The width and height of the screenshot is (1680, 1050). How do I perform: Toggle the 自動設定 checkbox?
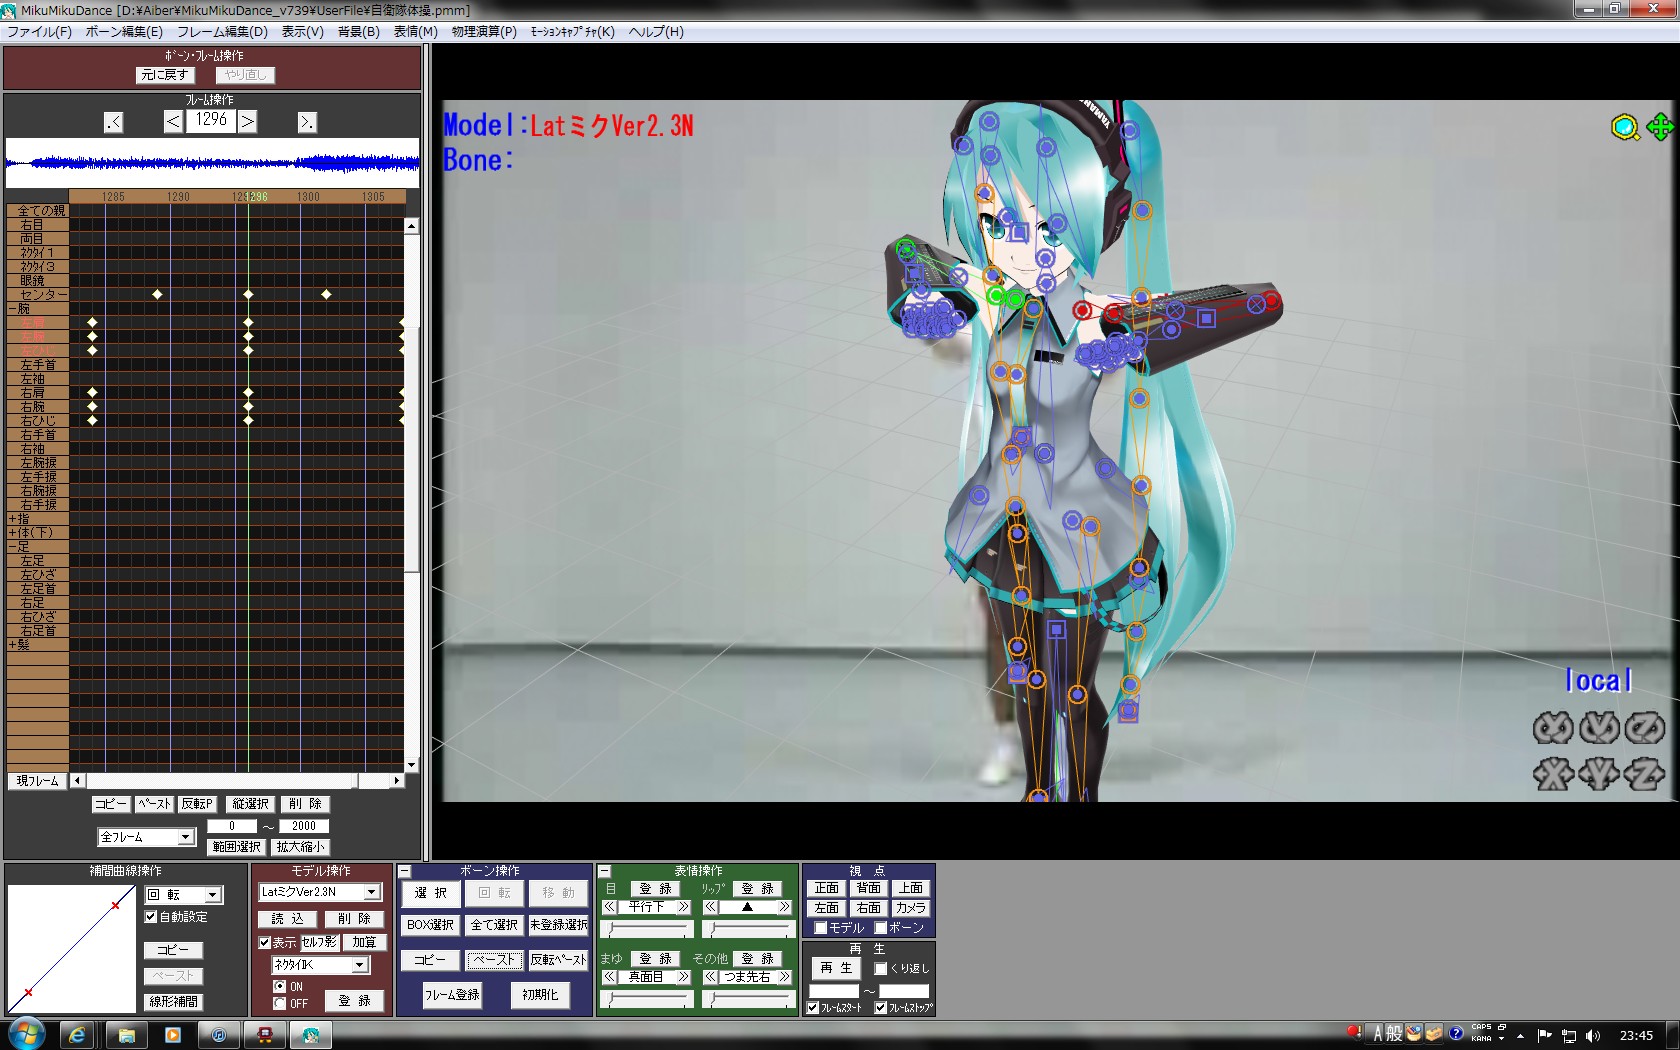point(151,917)
